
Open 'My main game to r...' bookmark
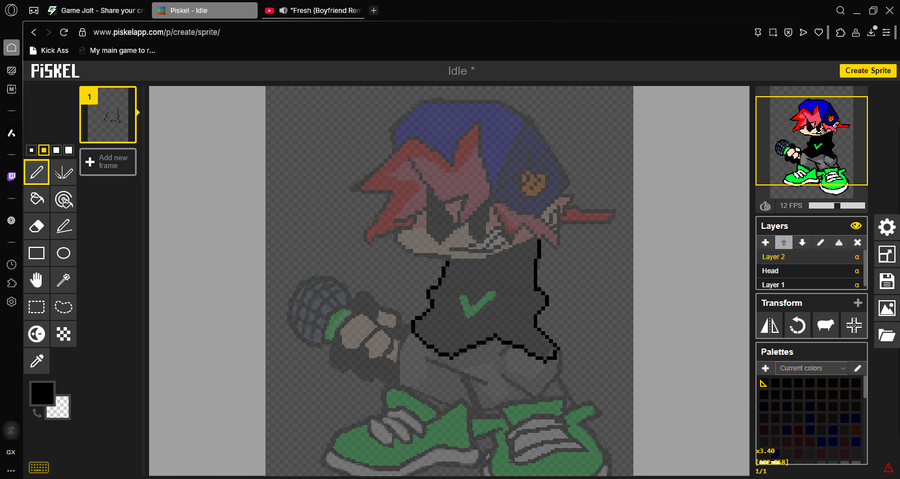pos(117,50)
